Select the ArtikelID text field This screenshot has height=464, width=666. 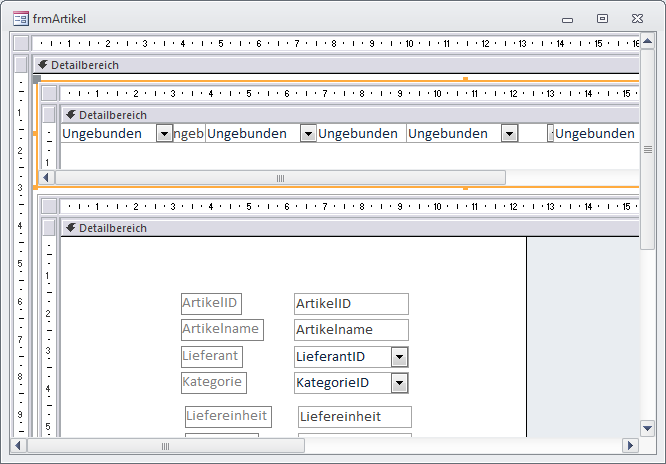click(x=351, y=304)
